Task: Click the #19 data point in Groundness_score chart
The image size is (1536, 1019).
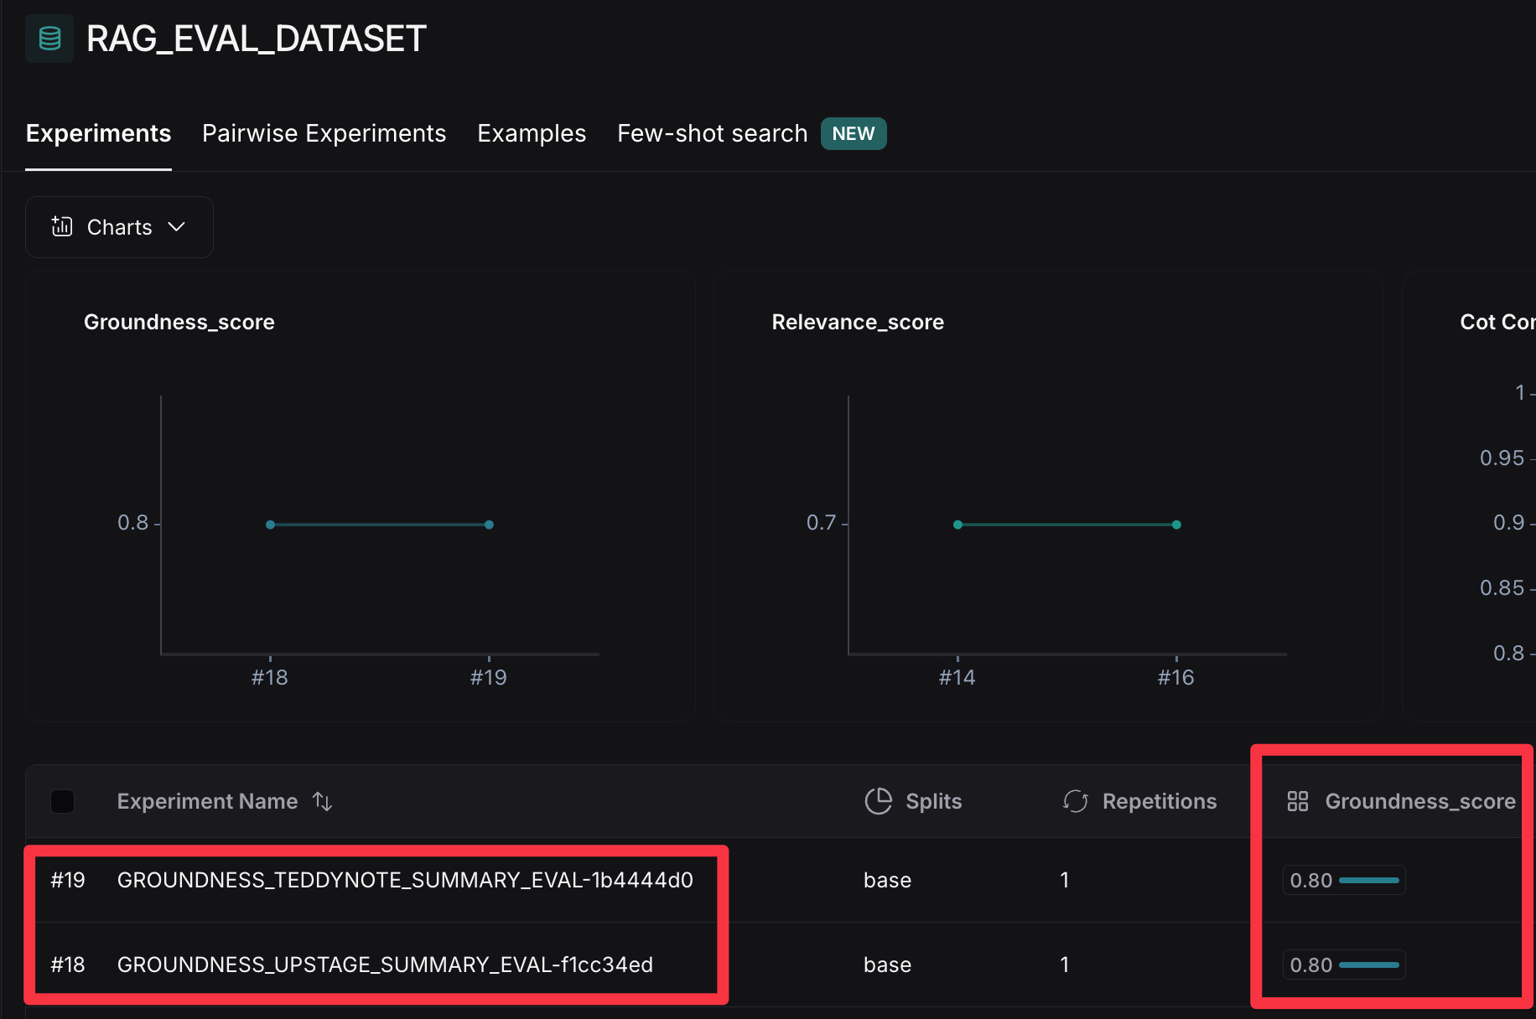Action: (x=489, y=524)
